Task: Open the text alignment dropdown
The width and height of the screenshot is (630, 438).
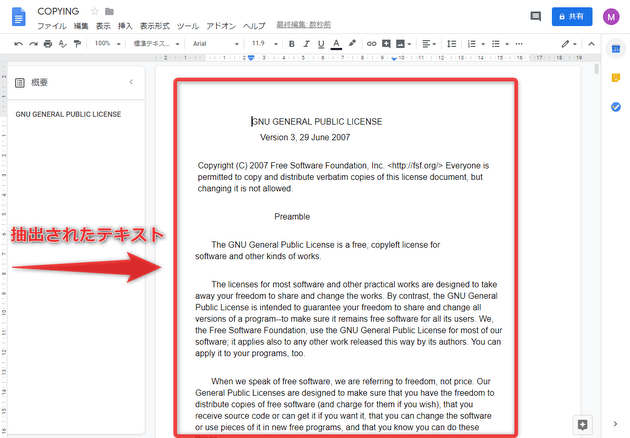Action: point(429,44)
